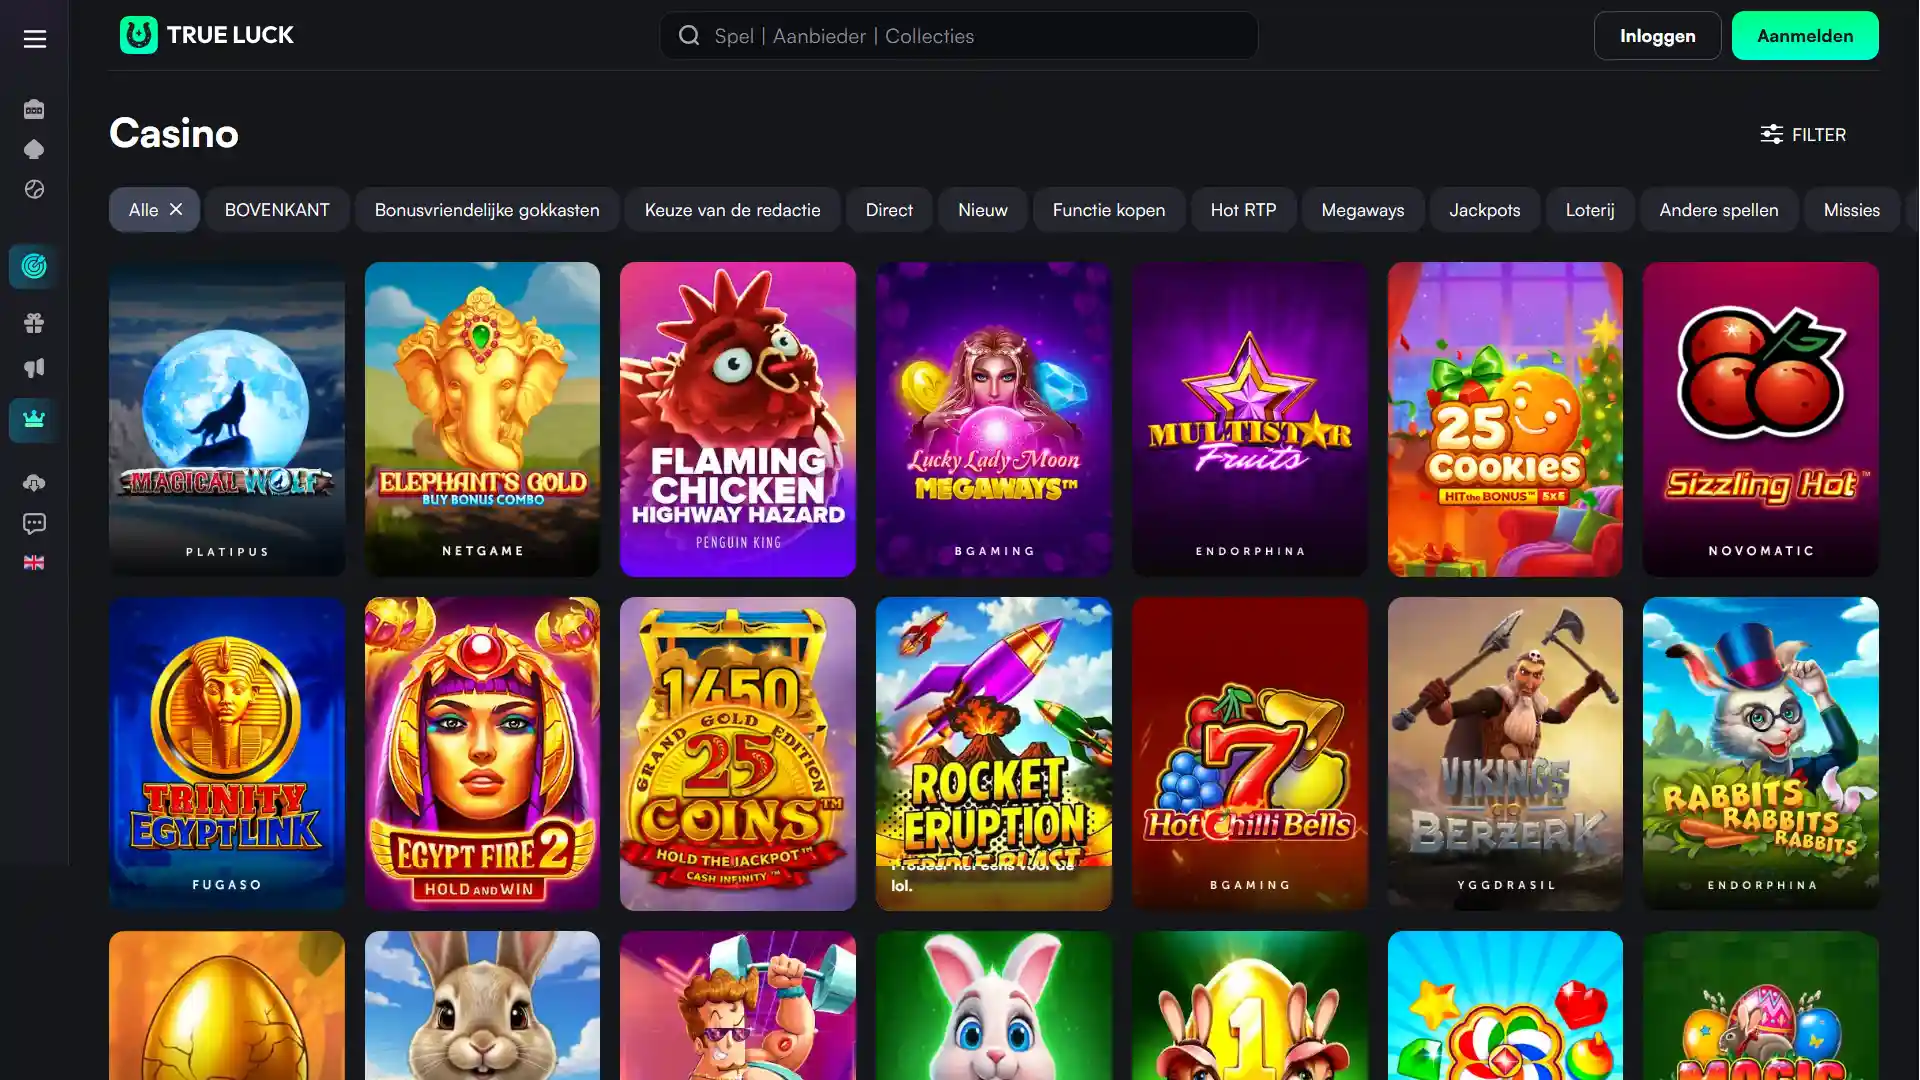Open the sports ball sidebar icon

pos(34,189)
